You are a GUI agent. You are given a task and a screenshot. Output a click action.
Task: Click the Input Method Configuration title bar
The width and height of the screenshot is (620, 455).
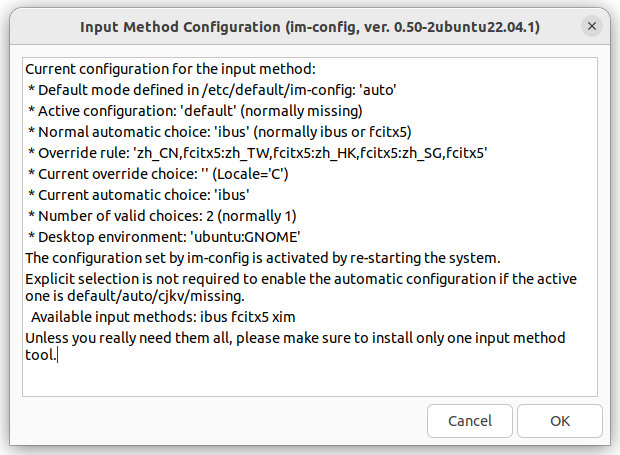(310, 27)
